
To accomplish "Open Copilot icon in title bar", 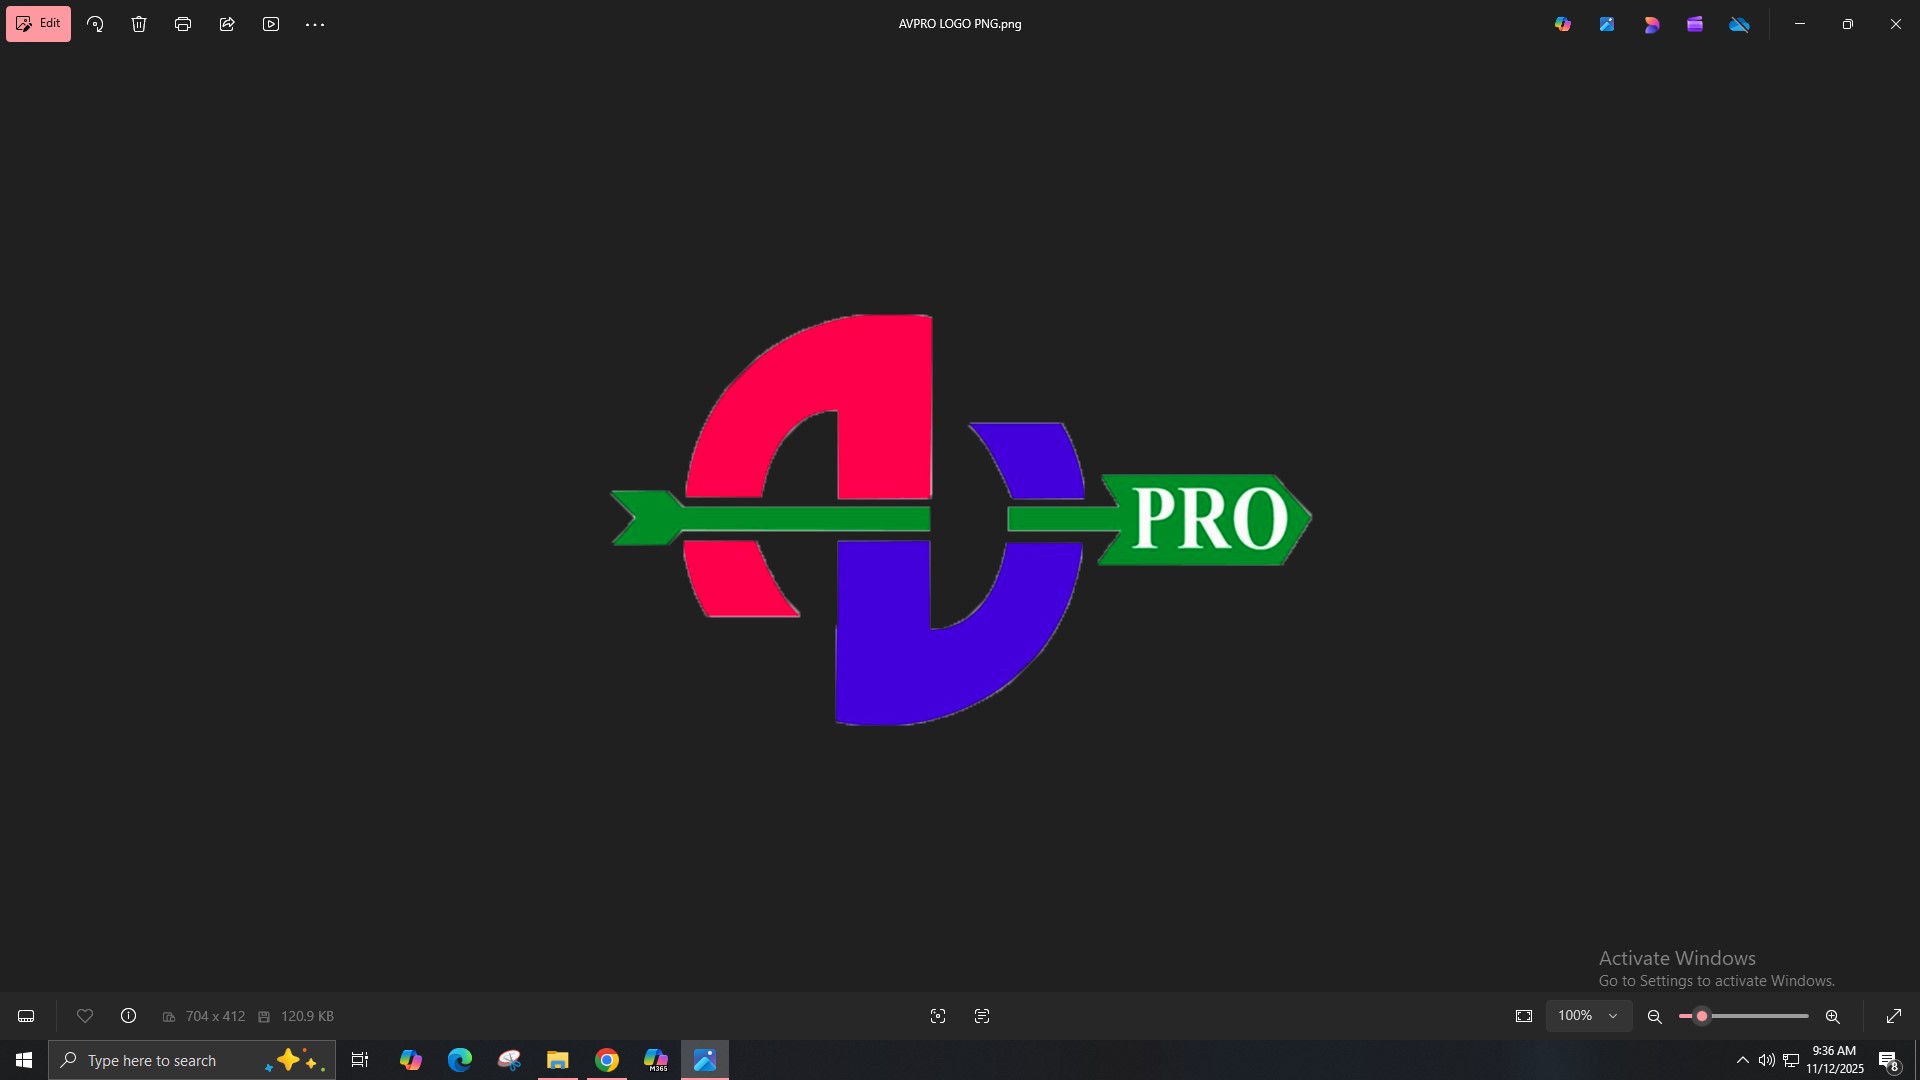I will [x=1563, y=24].
